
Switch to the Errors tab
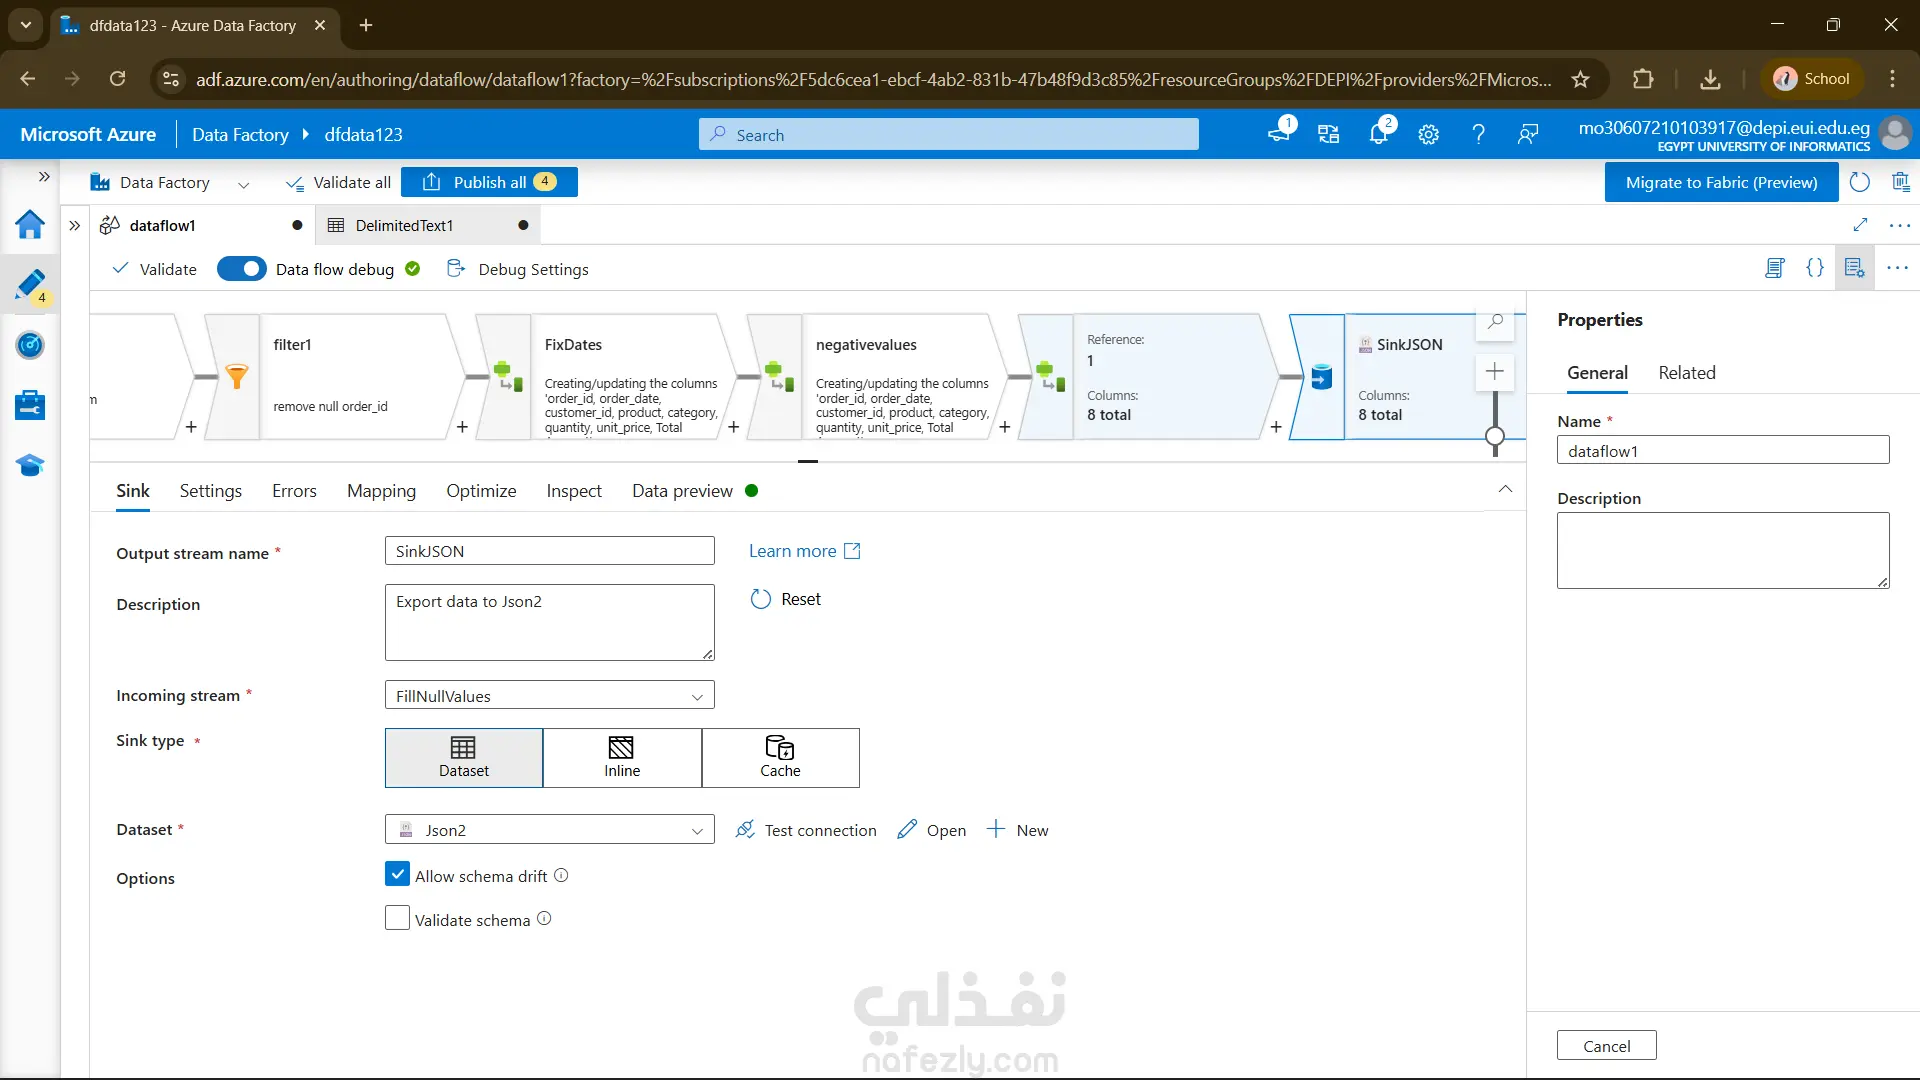(294, 491)
